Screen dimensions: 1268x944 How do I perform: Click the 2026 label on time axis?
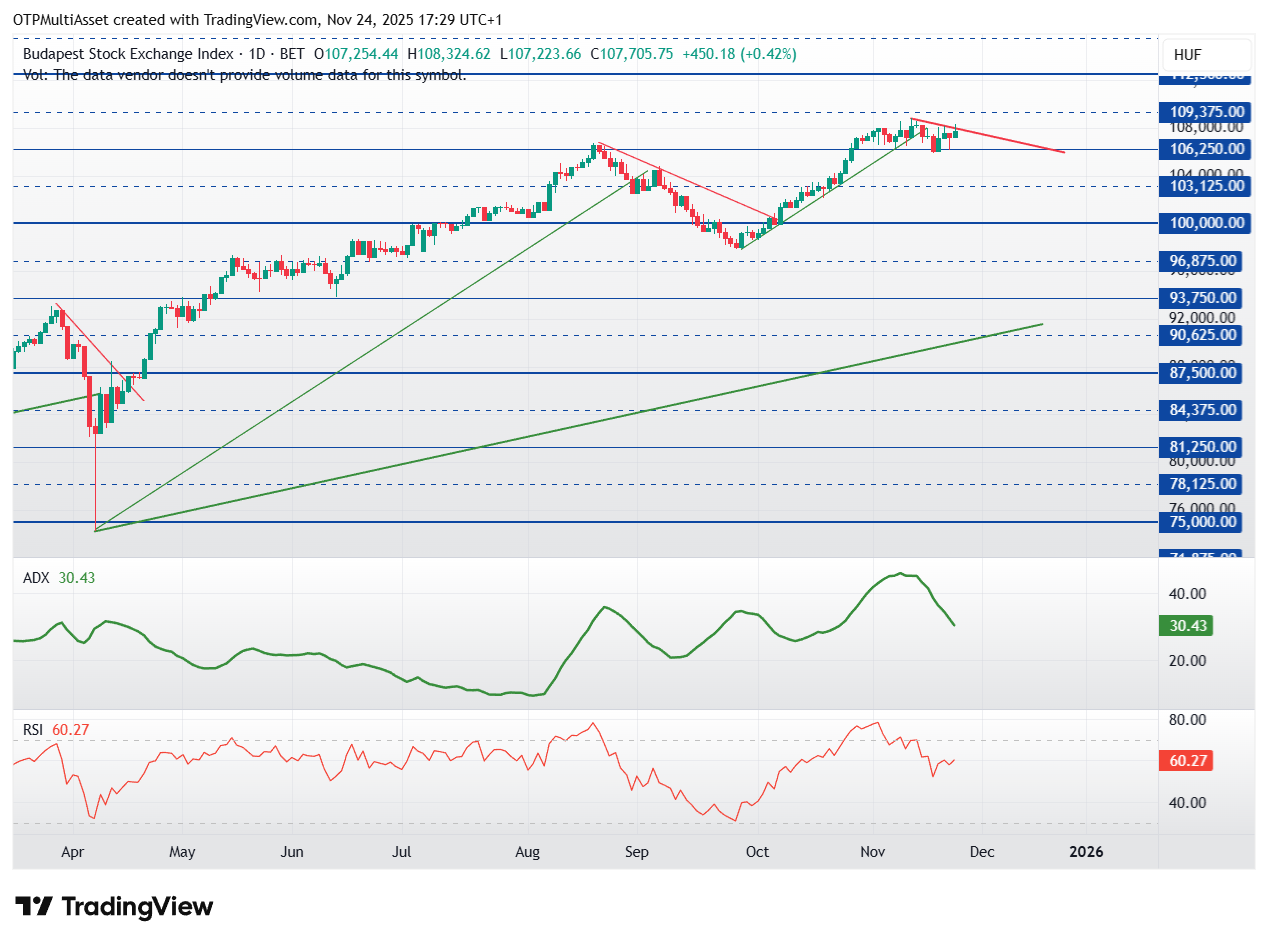pyautogui.click(x=1086, y=852)
